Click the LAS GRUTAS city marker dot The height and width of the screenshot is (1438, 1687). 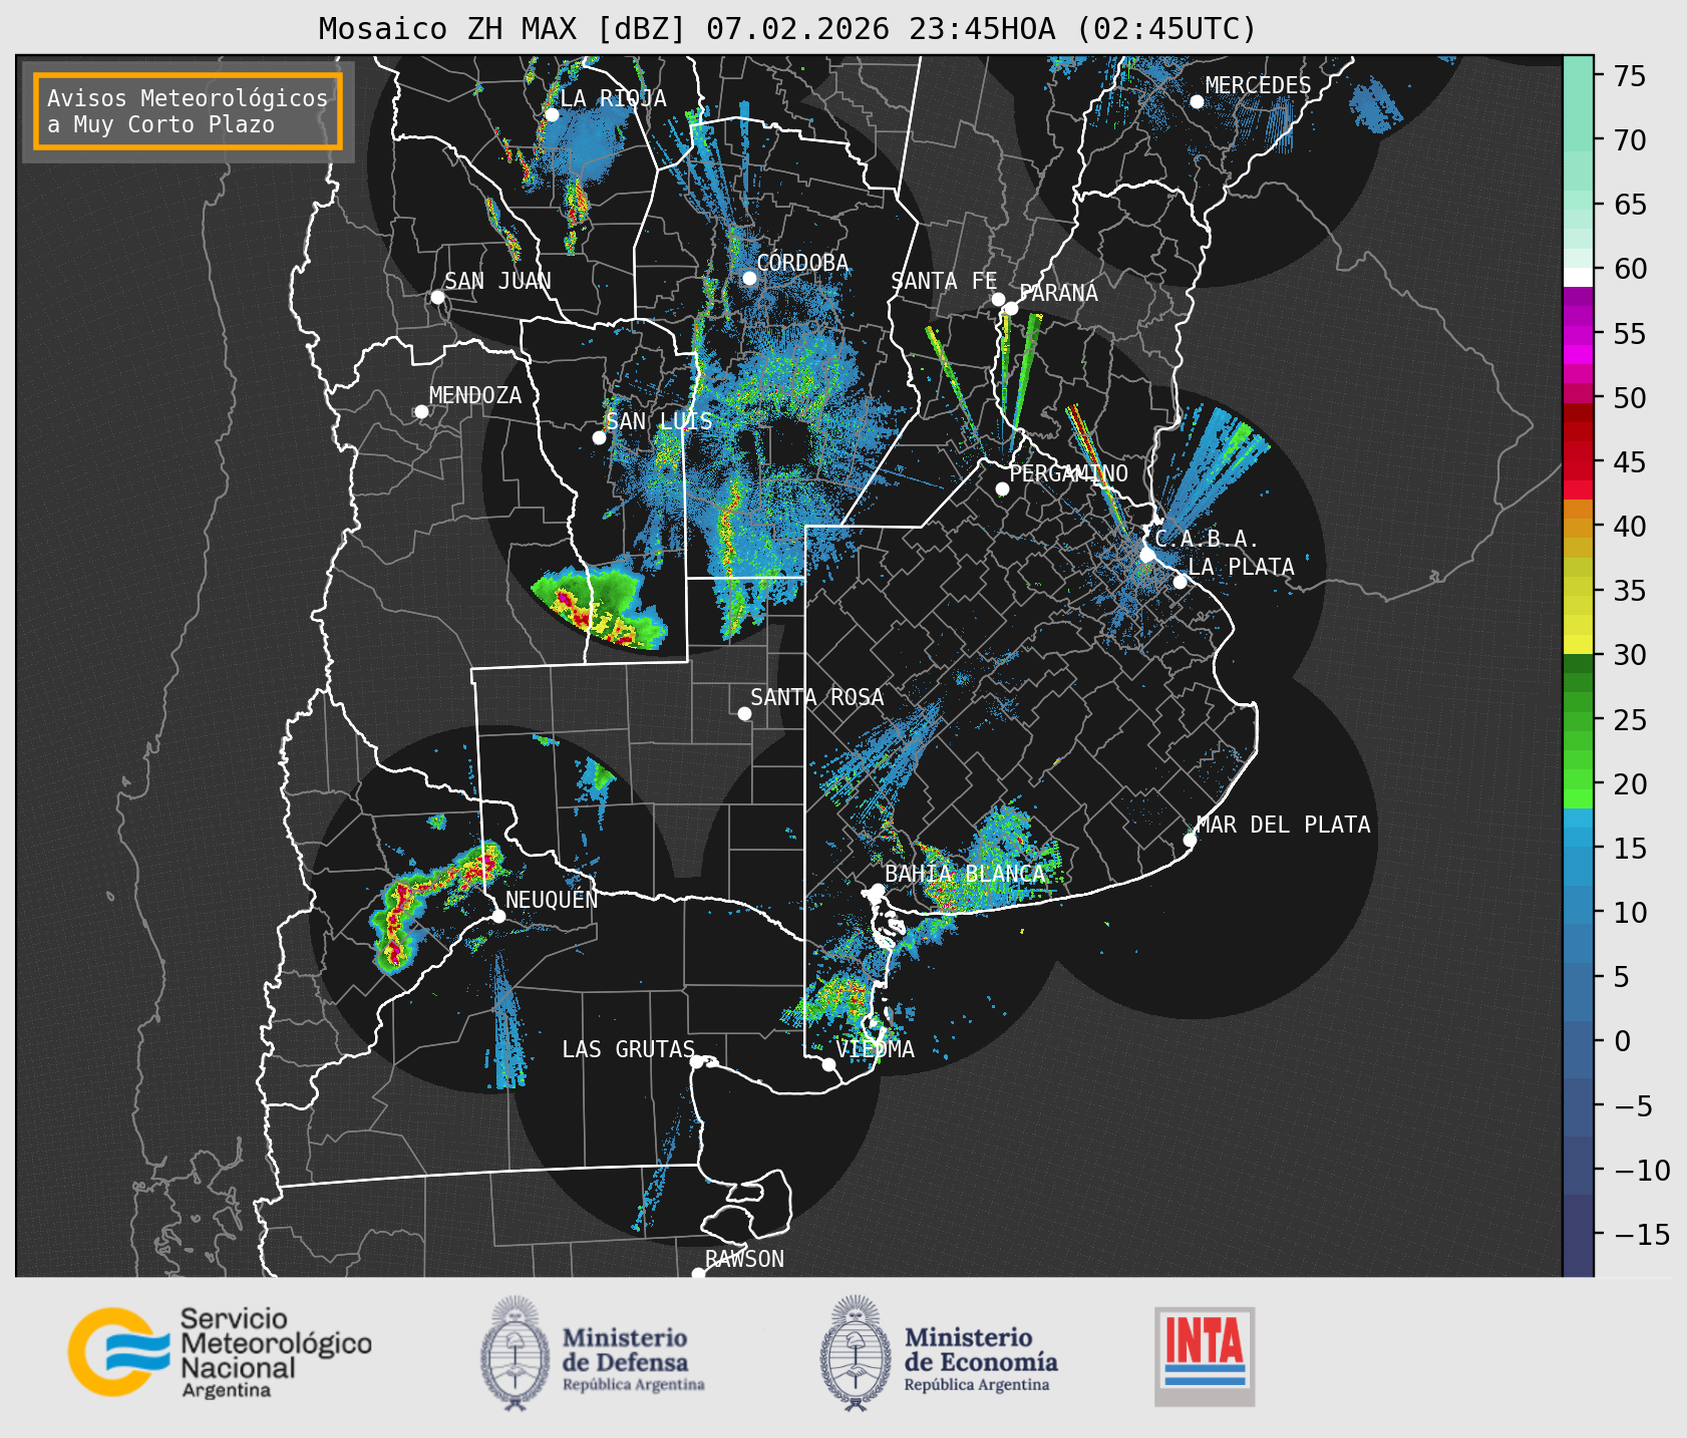[697, 1061]
